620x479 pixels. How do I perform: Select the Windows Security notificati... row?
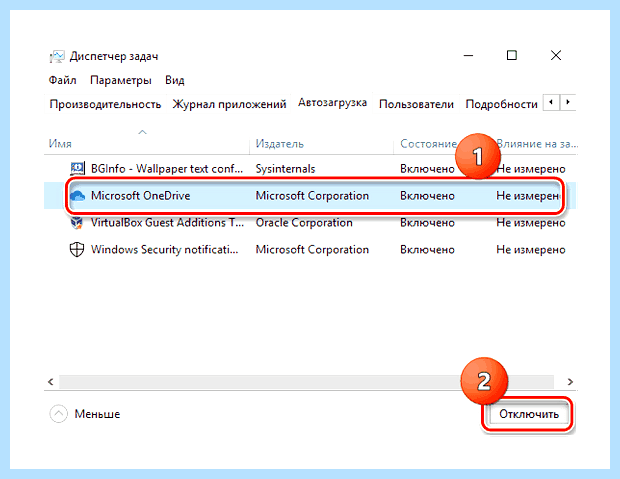click(x=311, y=250)
